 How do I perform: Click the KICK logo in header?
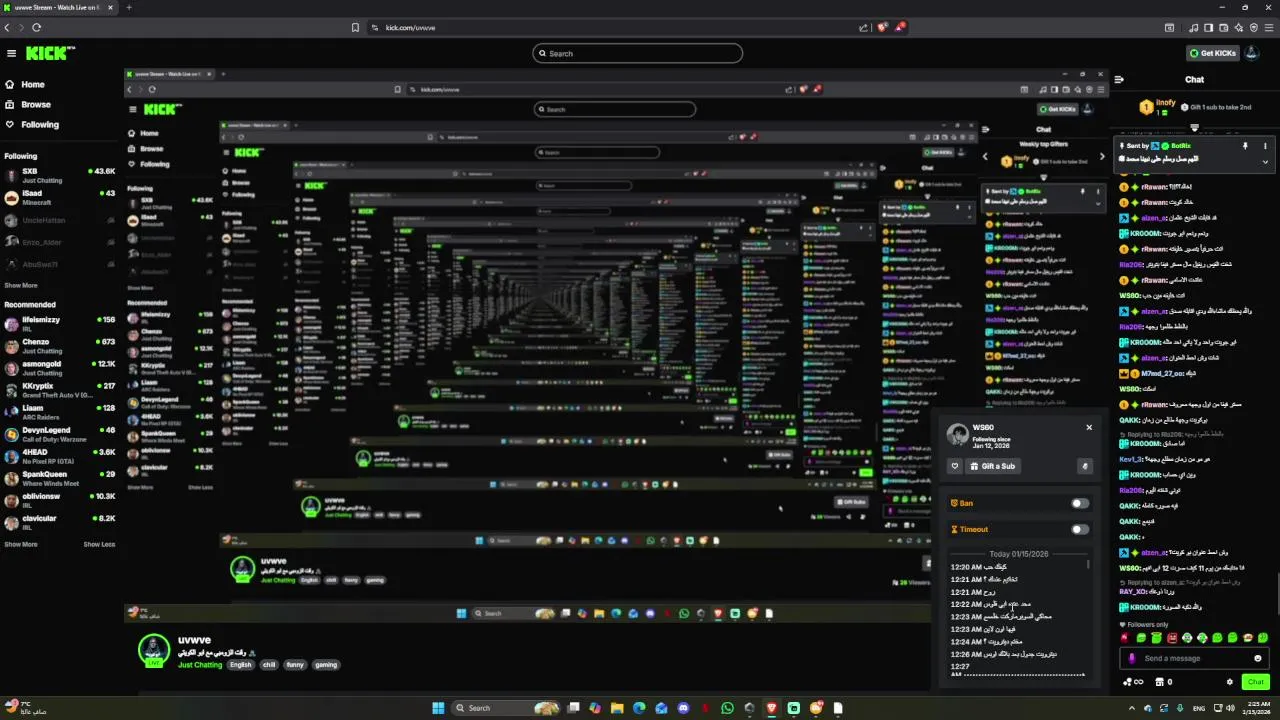[49, 53]
